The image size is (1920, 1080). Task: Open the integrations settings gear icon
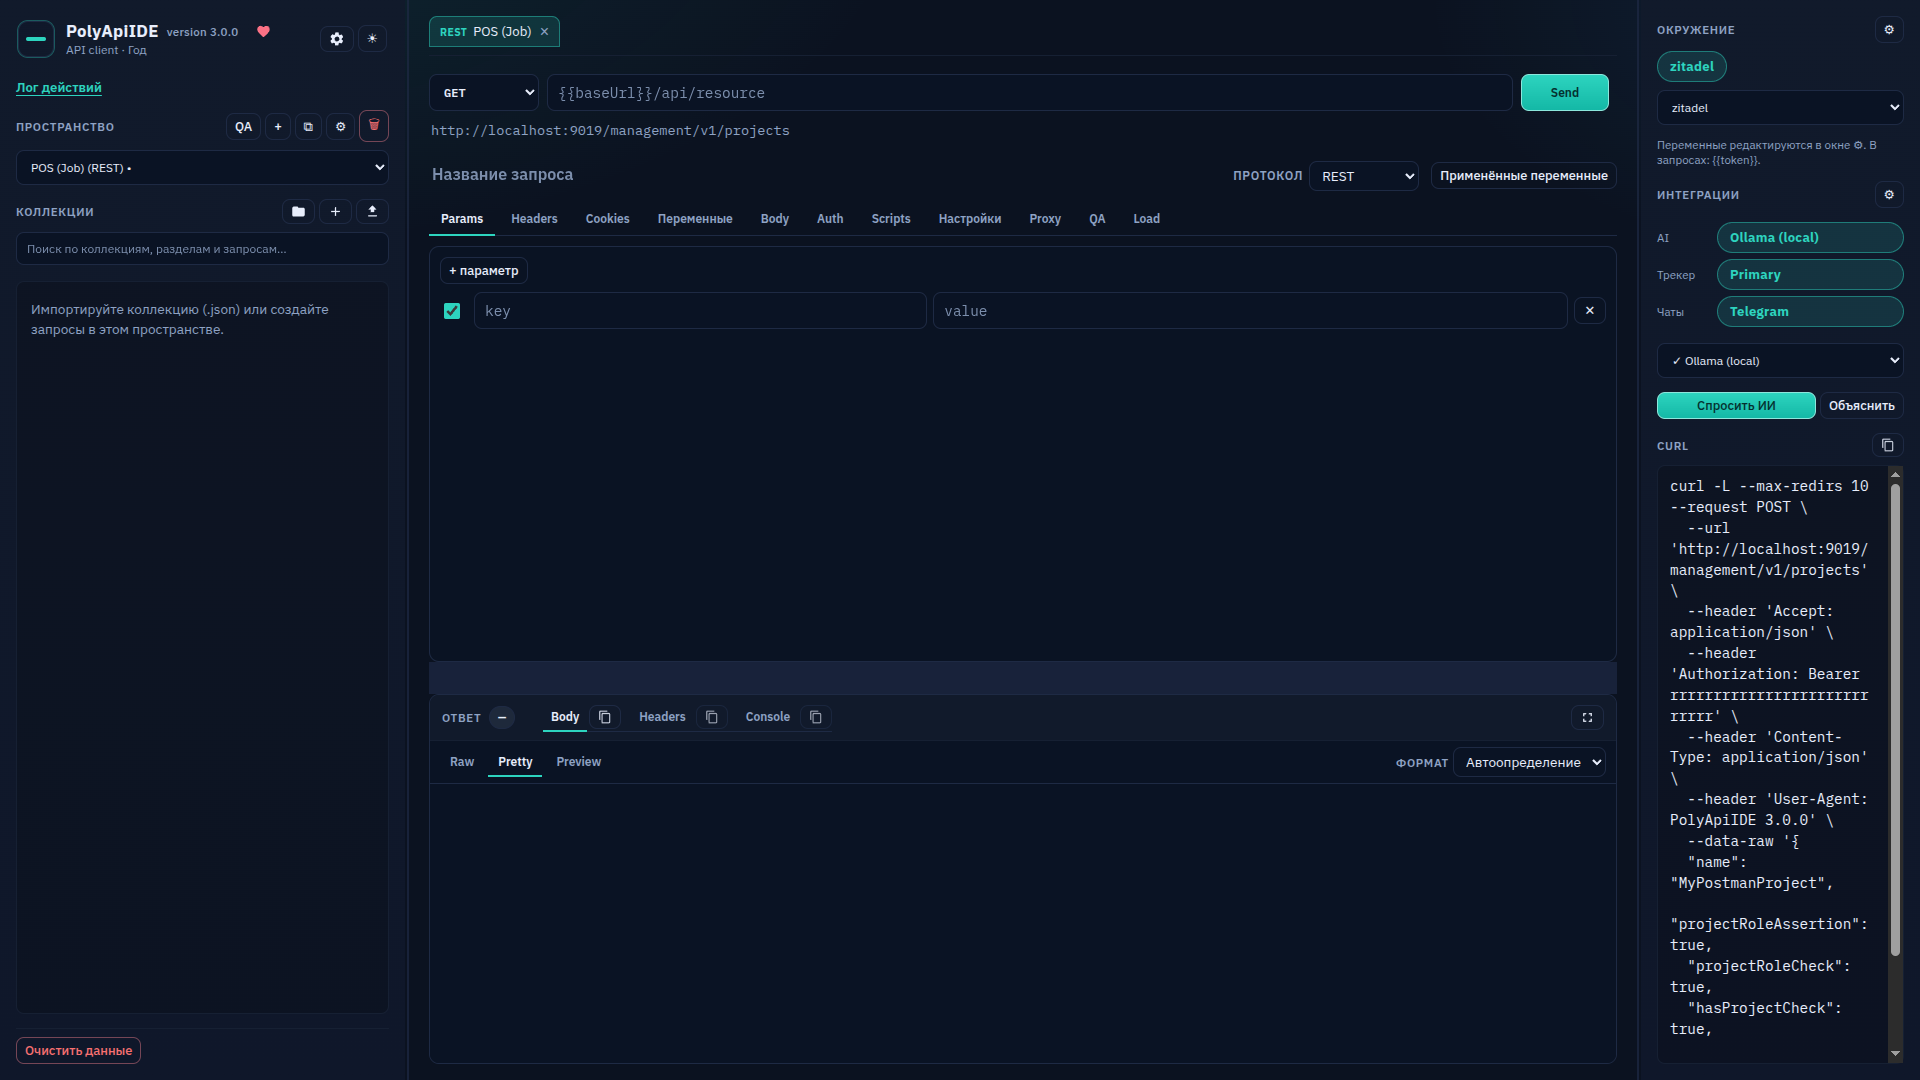[1889, 195]
